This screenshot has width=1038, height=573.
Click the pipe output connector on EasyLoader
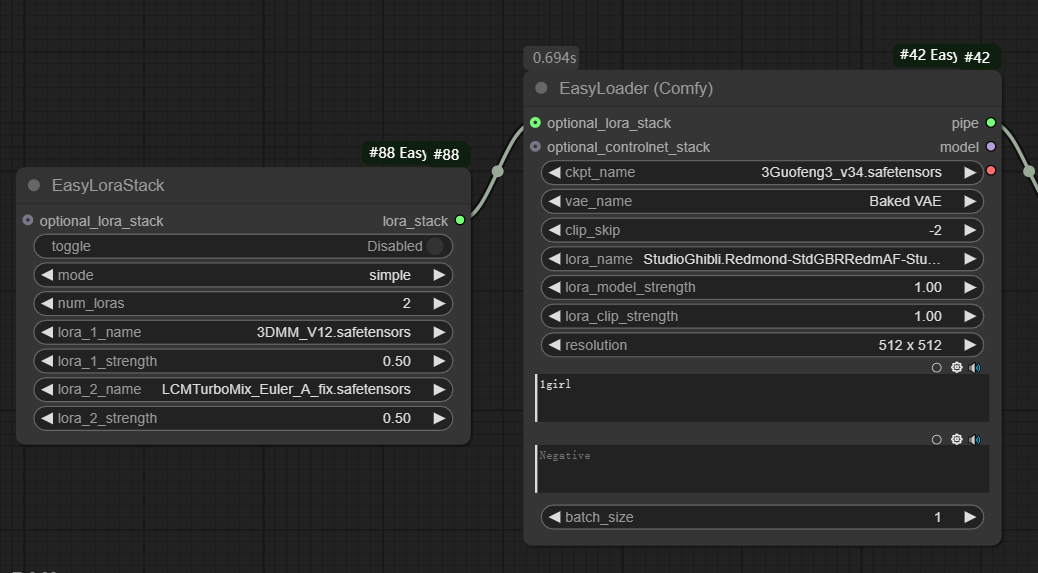990,123
